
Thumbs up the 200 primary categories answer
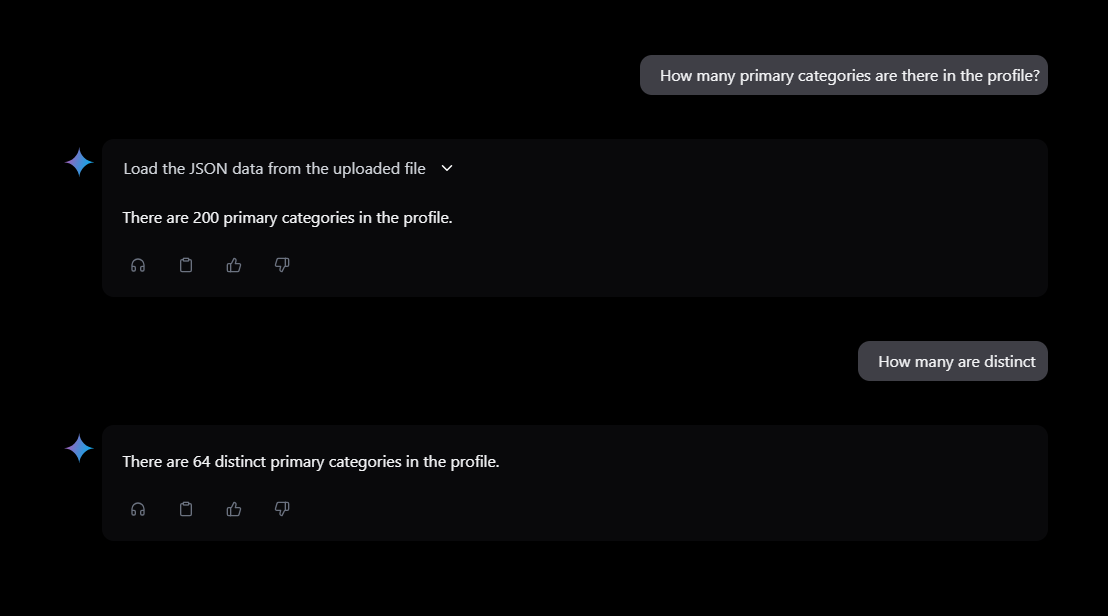[234, 265]
